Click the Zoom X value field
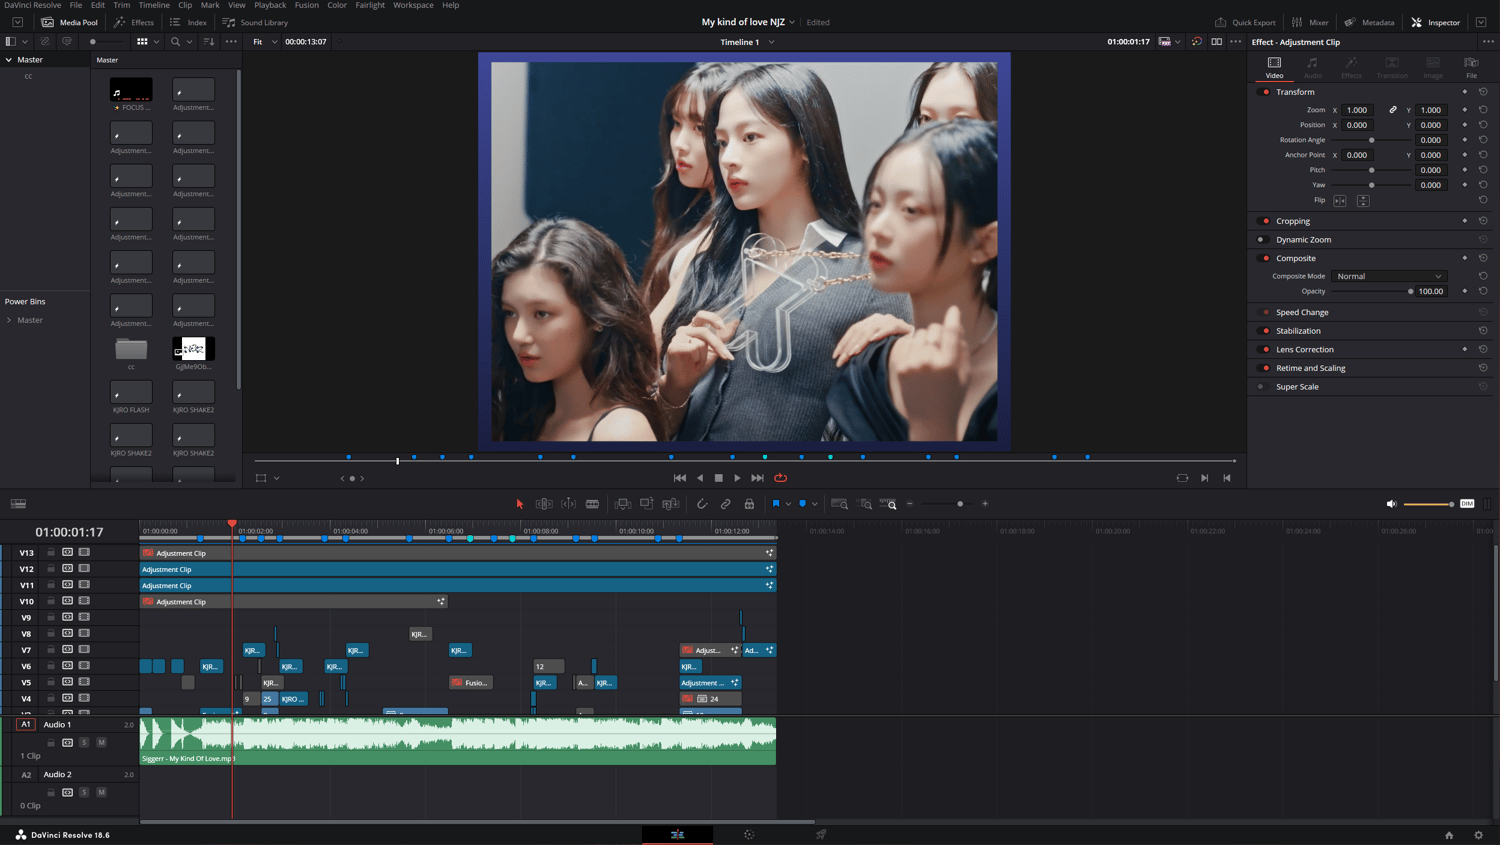 [x=1357, y=110]
